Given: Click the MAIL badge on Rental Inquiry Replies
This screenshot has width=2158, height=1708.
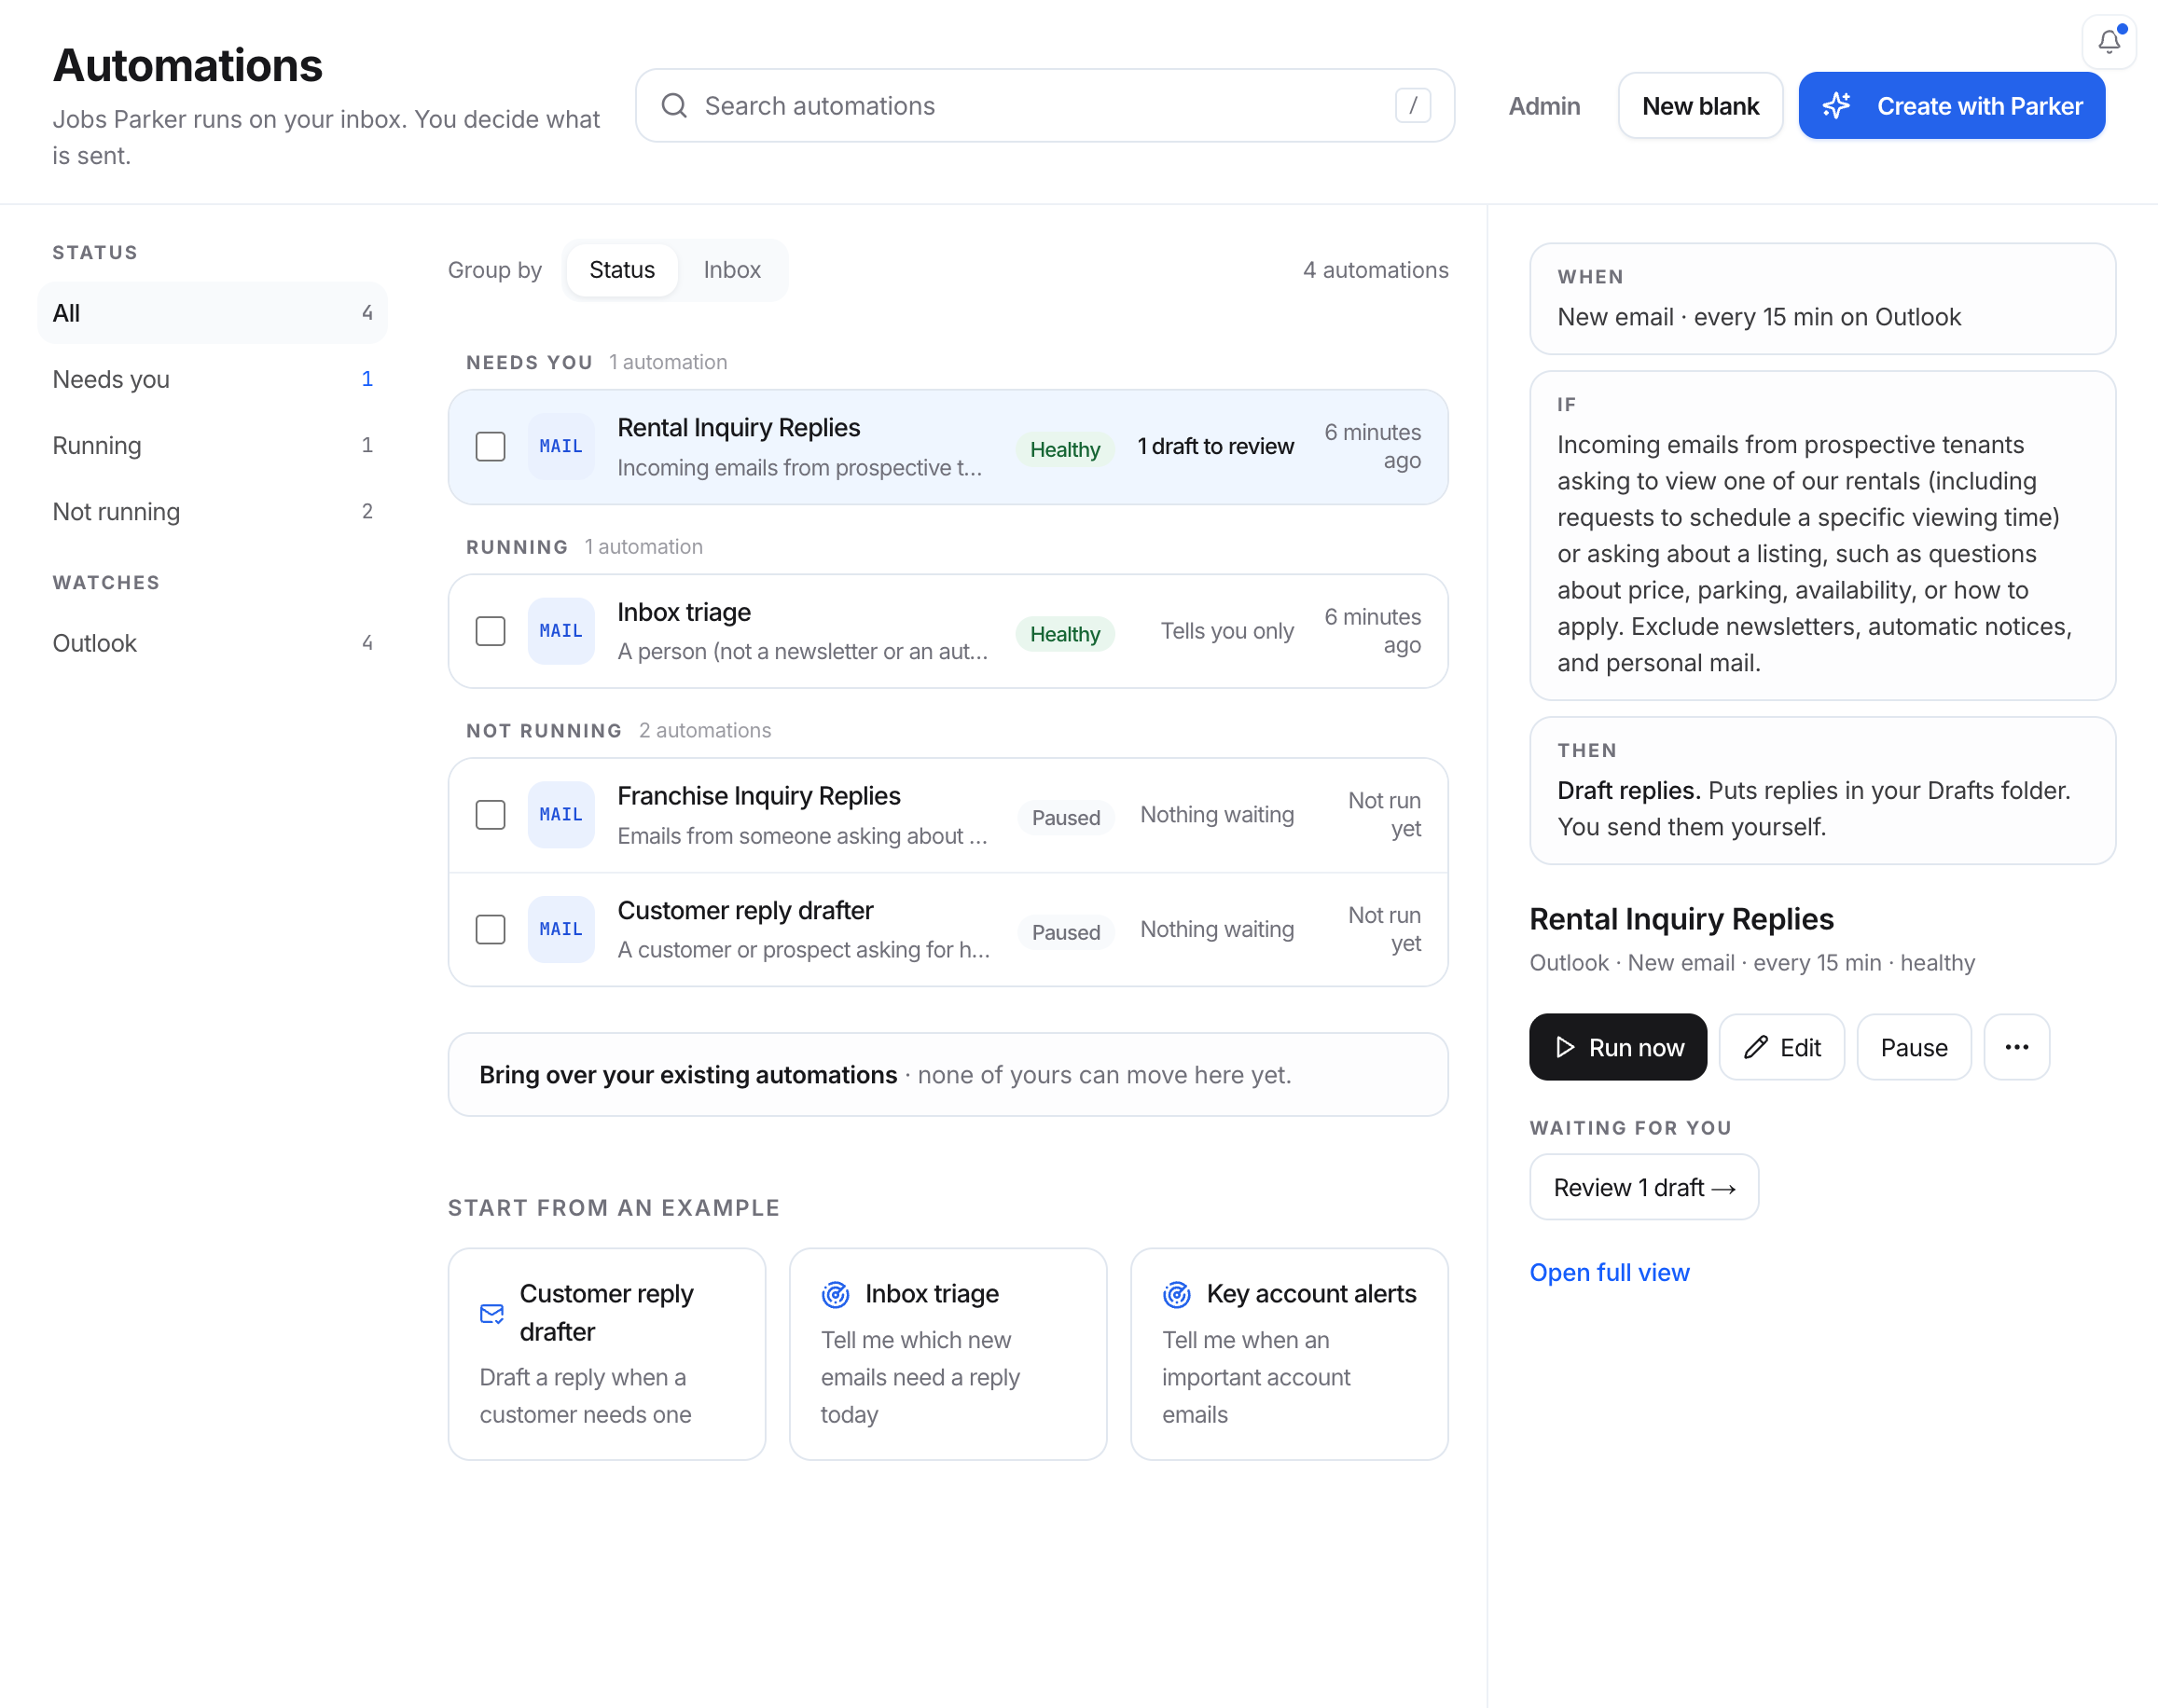Looking at the screenshot, I should (x=561, y=446).
